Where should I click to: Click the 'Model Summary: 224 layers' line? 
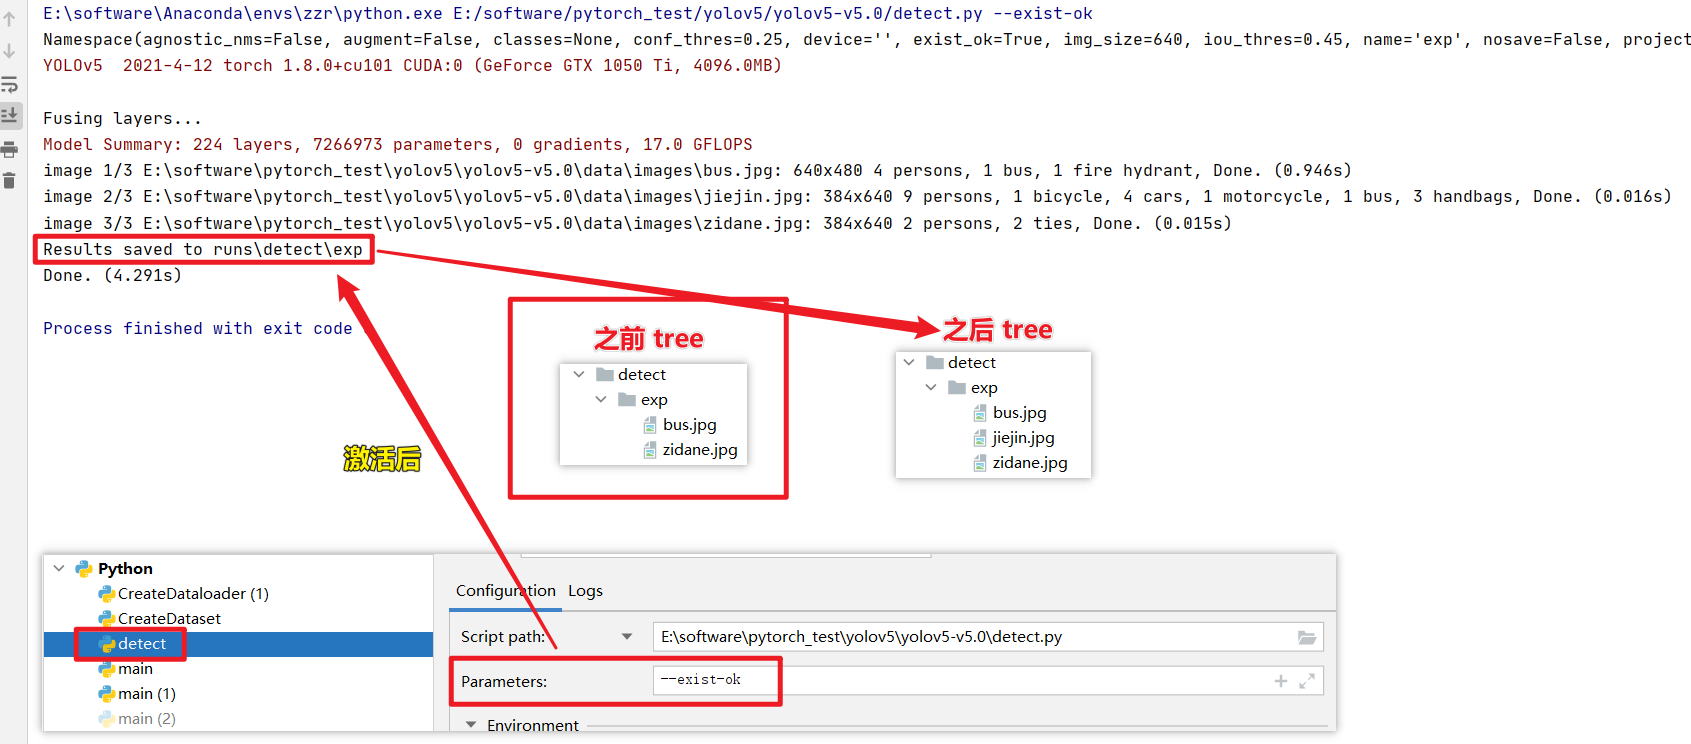[x=398, y=144]
